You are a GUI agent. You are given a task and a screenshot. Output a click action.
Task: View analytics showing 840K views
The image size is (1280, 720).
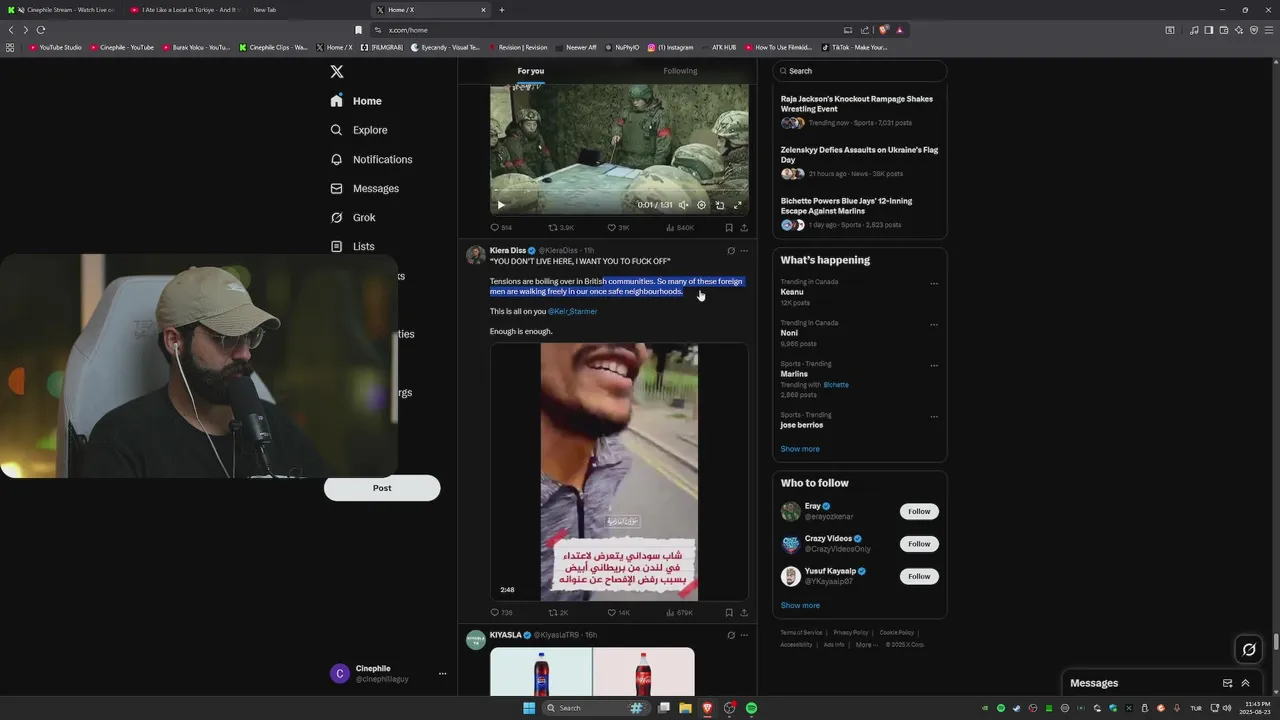coord(679,228)
